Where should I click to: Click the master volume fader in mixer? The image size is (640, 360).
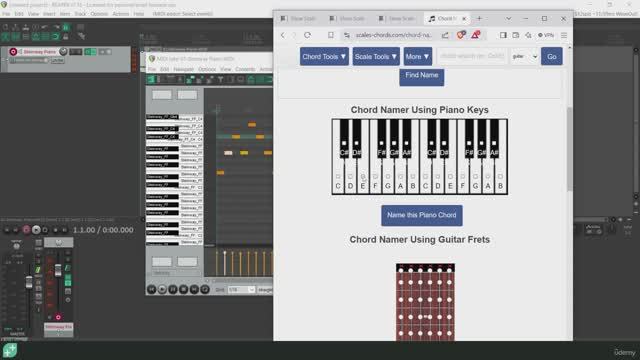point(29,282)
